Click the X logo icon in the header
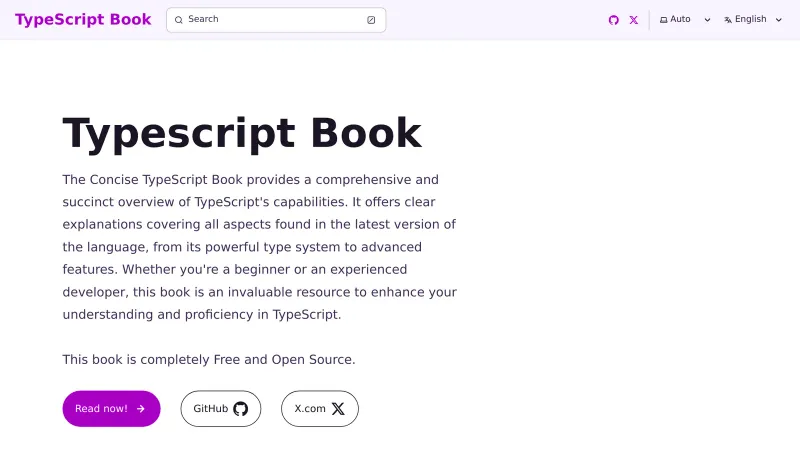This screenshot has width=800, height=450. [634, 20]
